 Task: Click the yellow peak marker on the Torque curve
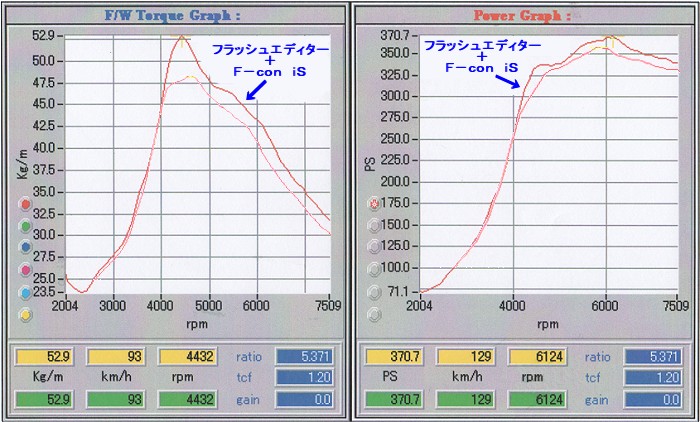182,39
